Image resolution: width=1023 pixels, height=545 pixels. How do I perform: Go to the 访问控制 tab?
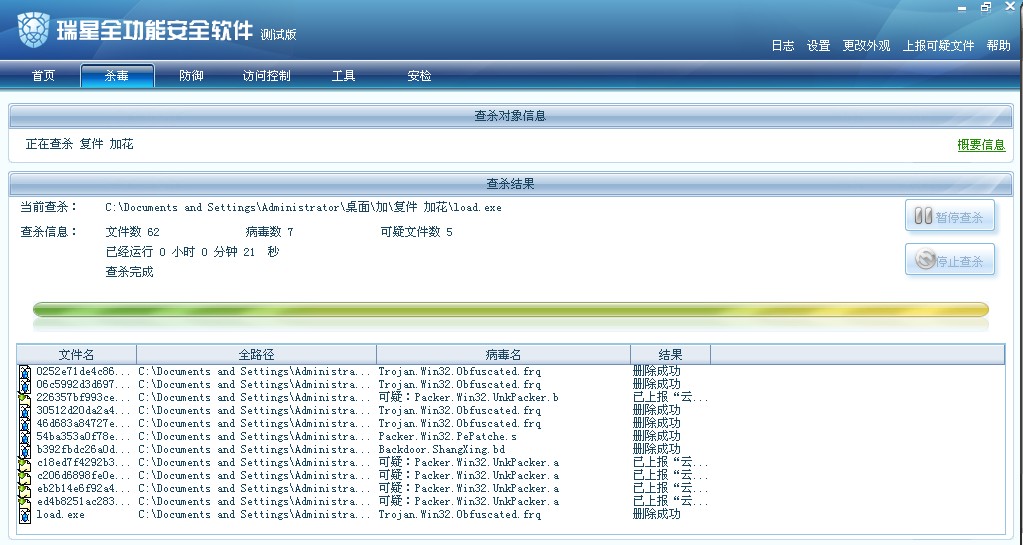point(266,76)
